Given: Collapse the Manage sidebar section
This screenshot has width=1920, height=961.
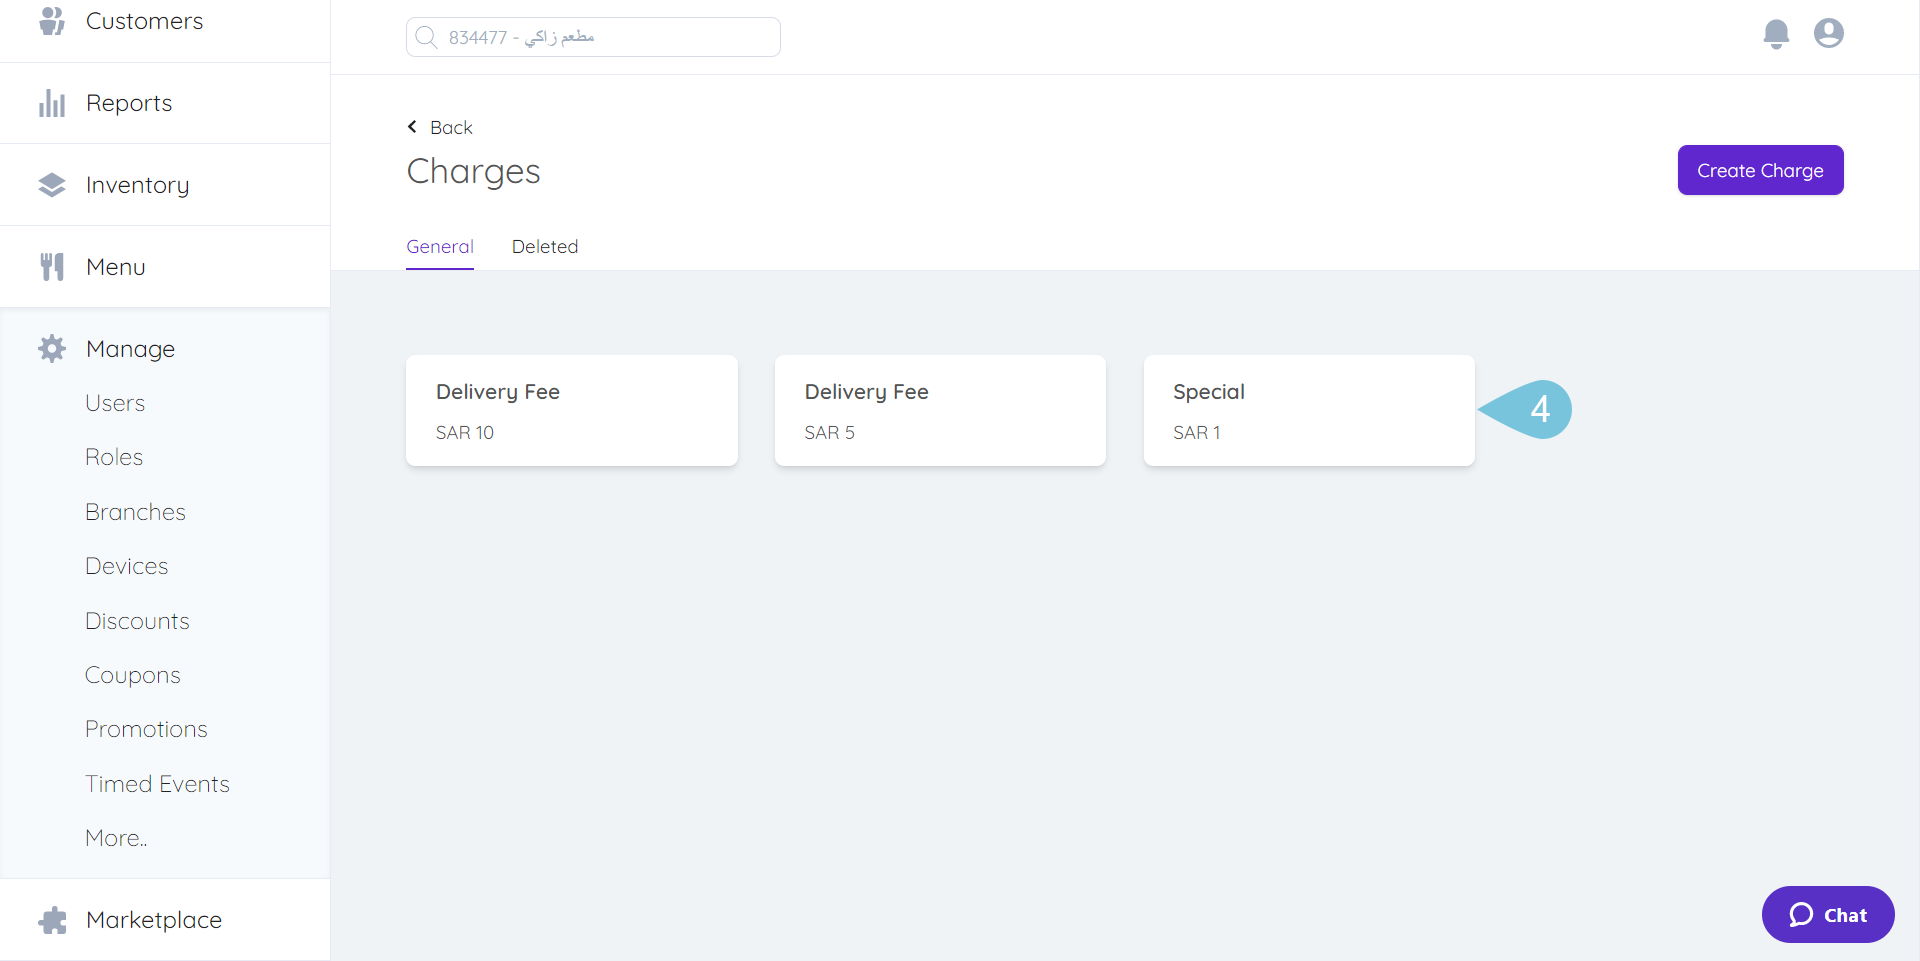Looking at the screenshot, I should [165, 349].
